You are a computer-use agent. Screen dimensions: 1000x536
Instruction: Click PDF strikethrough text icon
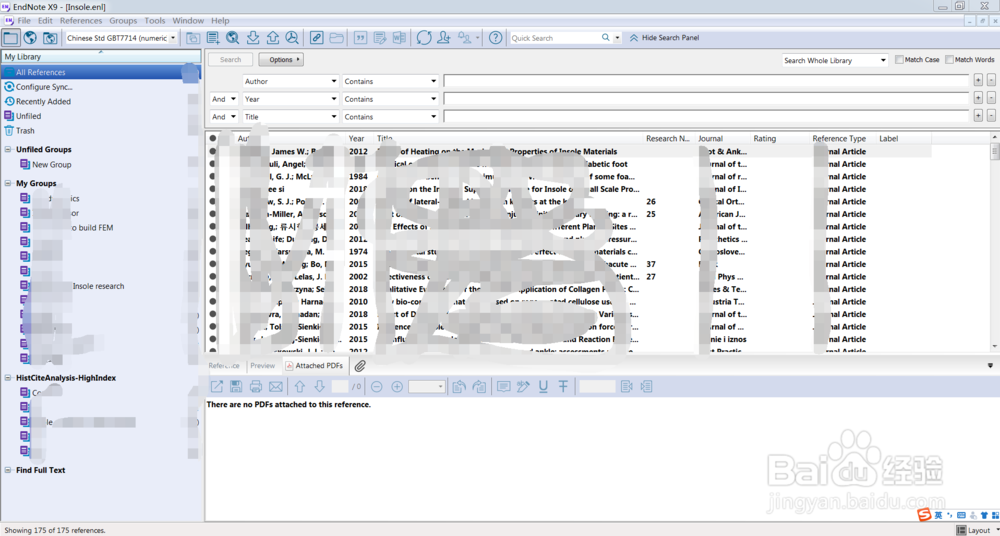tap(563, 387)
